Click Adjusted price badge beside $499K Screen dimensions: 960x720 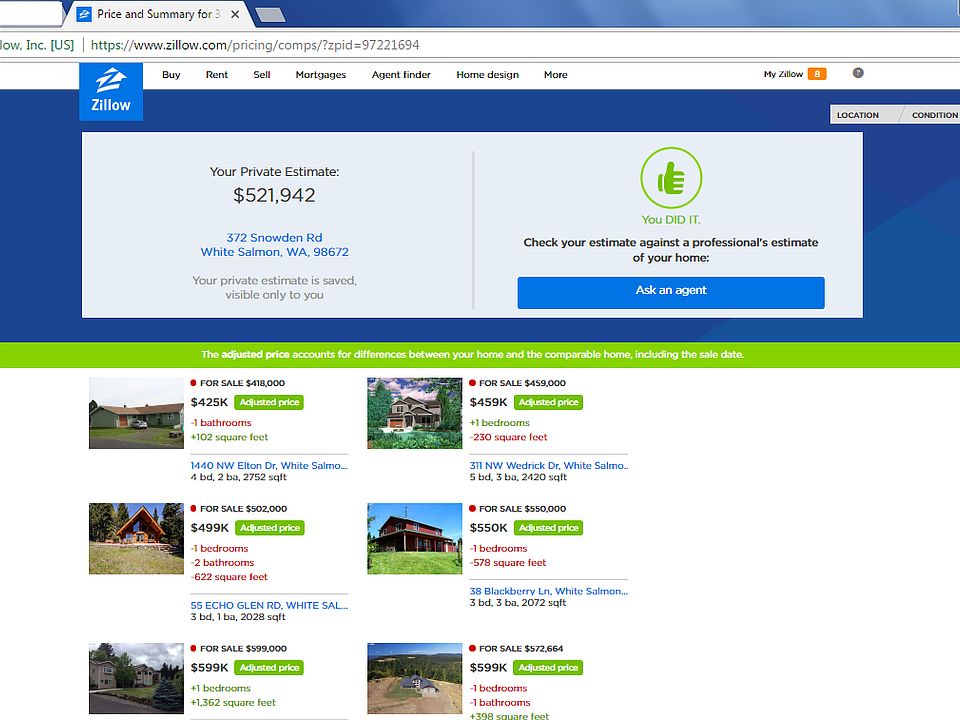(x=270, y=528)
